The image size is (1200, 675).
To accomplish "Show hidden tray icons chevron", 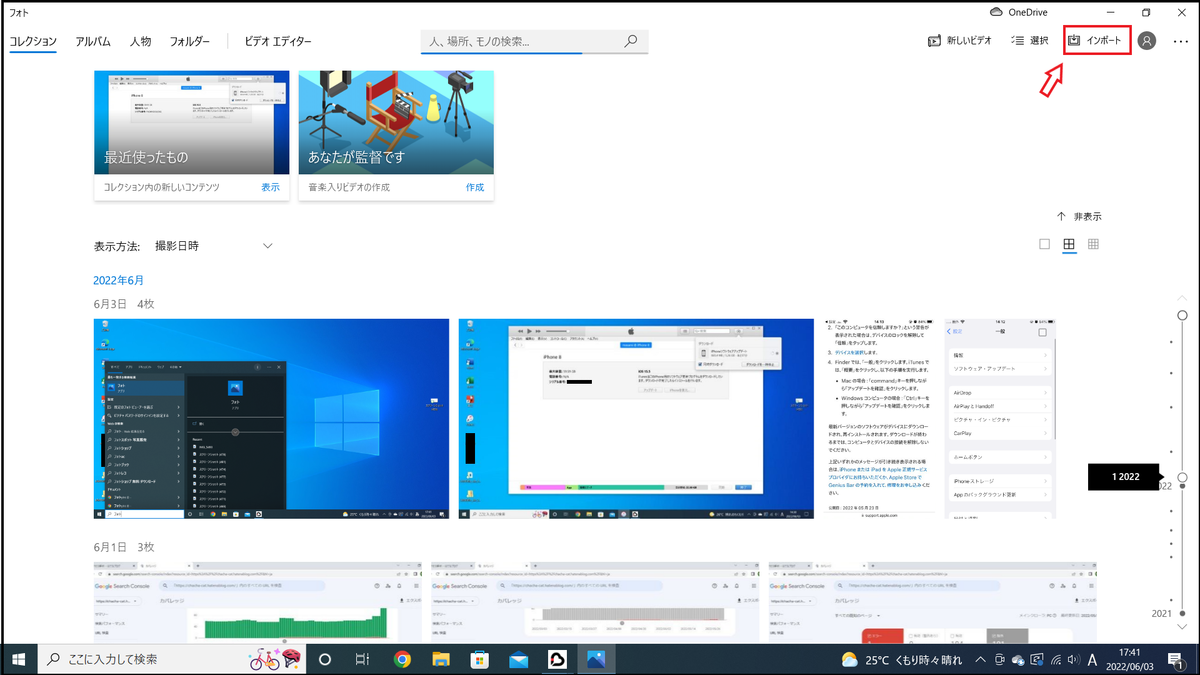I will click(x=981, y=659).
